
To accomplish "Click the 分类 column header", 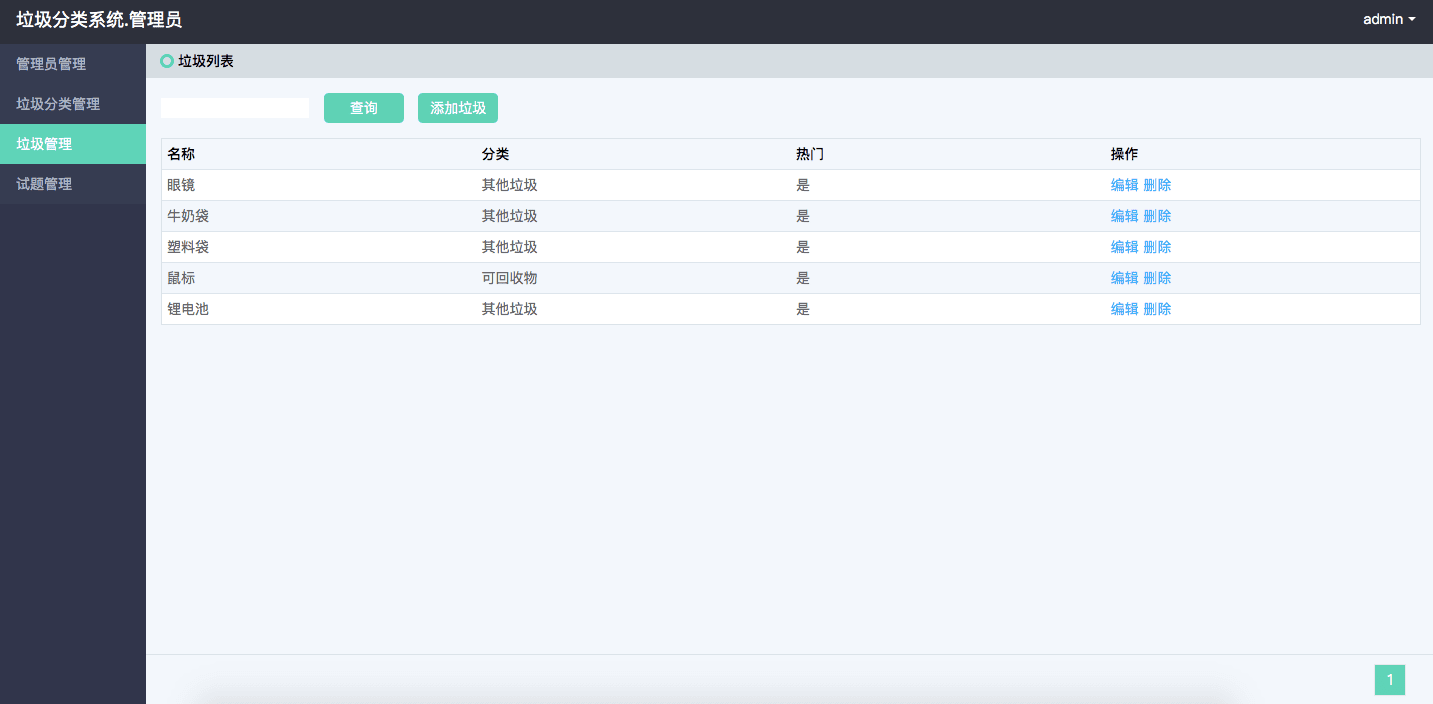I will (x=496, y=154).
